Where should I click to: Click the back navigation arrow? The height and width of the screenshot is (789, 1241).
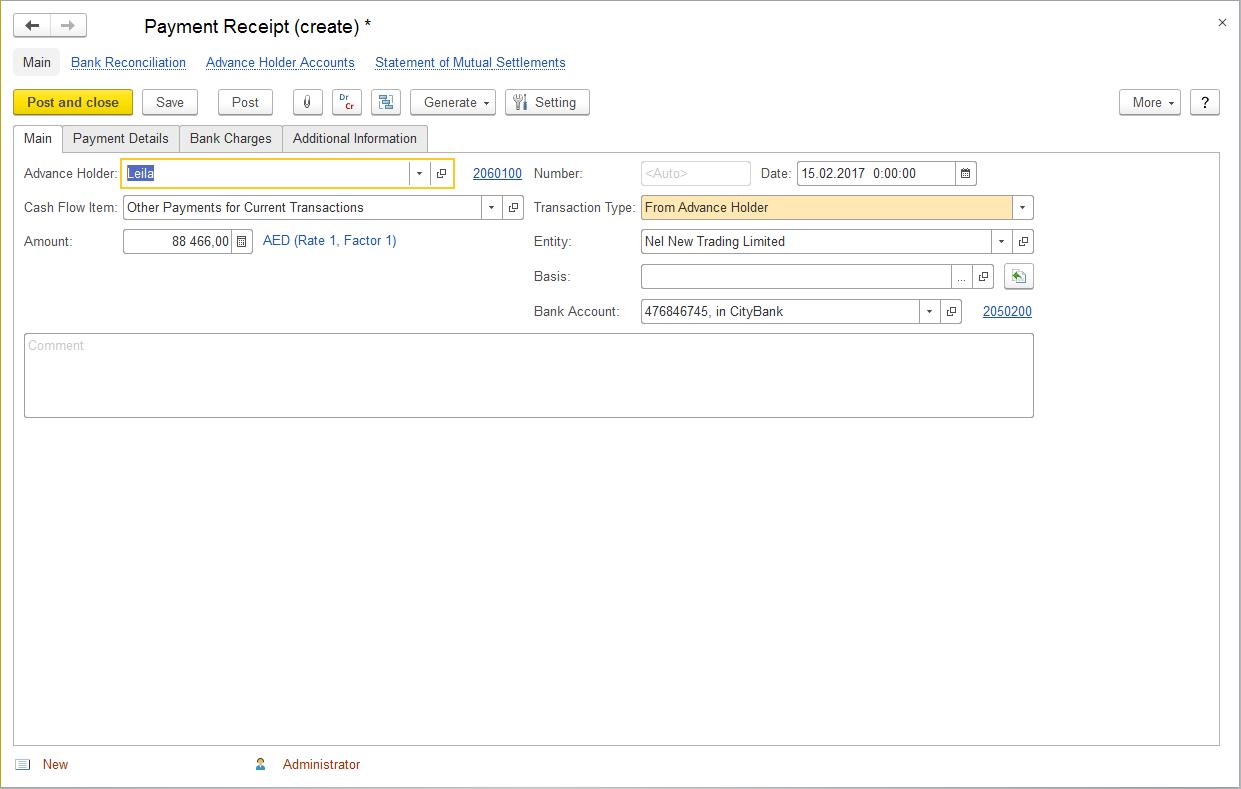(x=32, y=25)
